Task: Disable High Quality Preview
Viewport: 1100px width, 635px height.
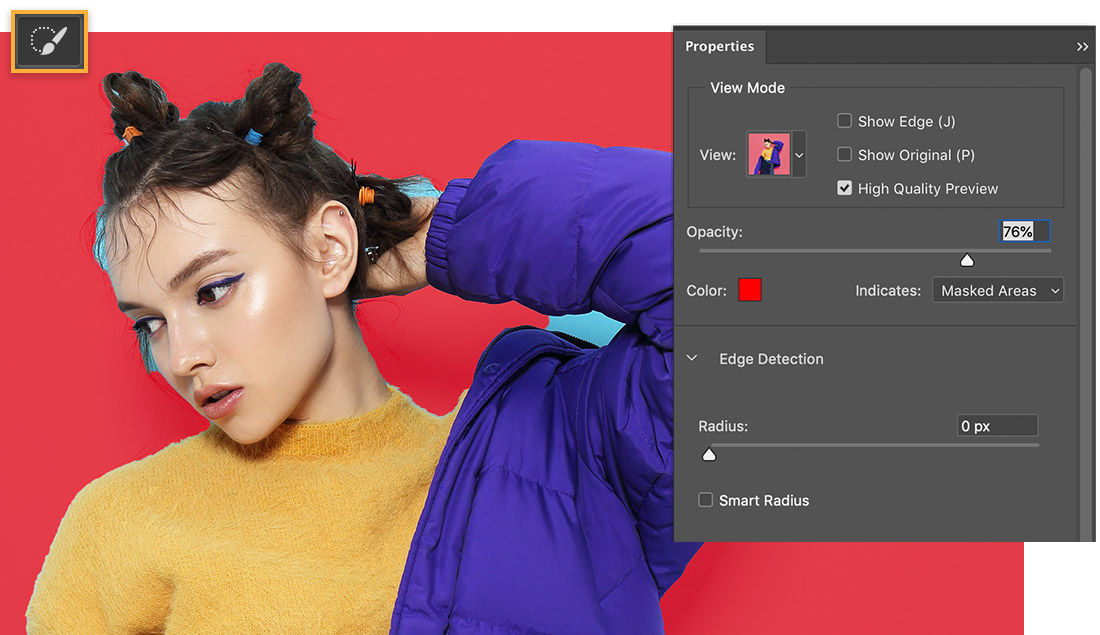Action: click(844, 188)
